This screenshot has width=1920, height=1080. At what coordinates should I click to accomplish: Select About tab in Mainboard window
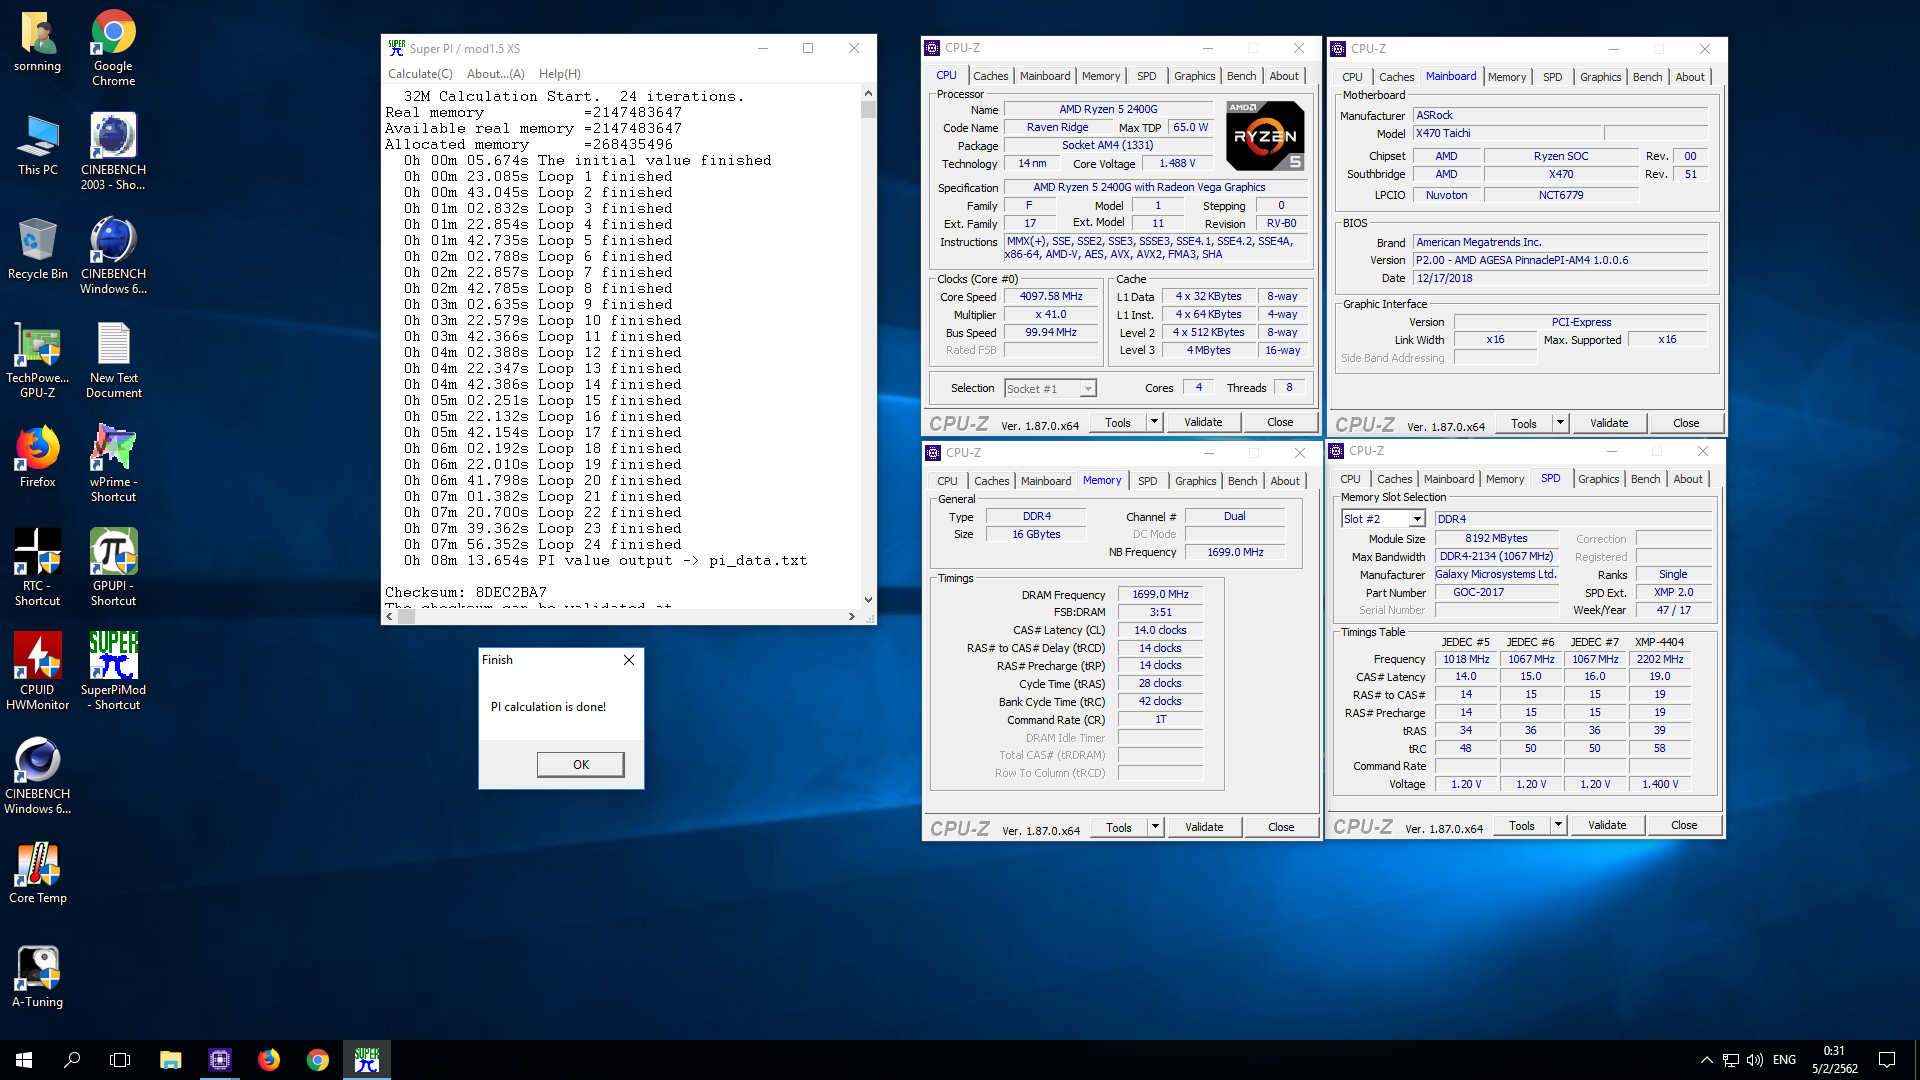pos(1690,77)
